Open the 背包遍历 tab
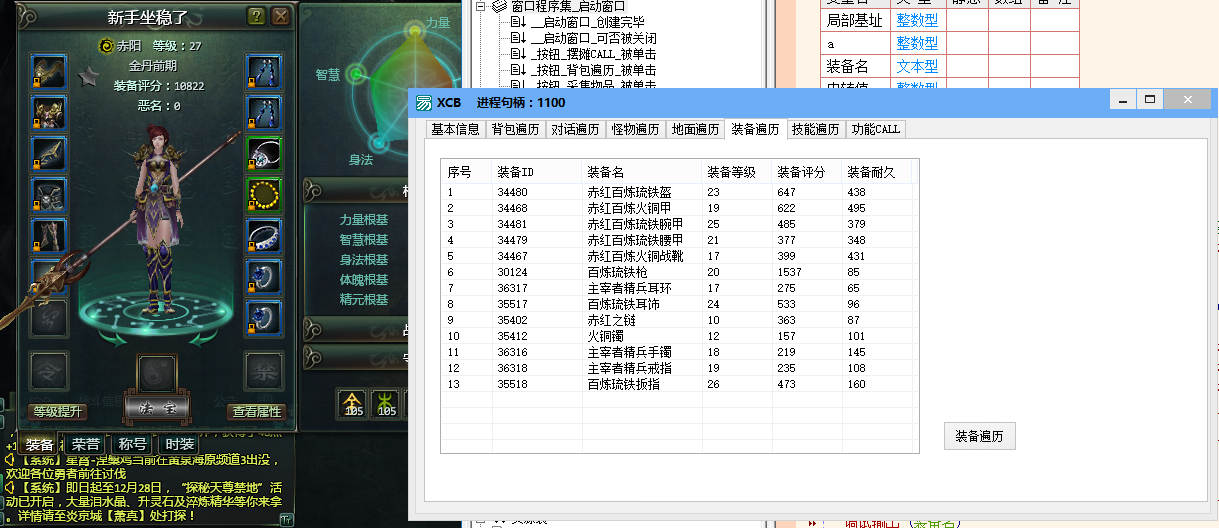 coord(515,129)
